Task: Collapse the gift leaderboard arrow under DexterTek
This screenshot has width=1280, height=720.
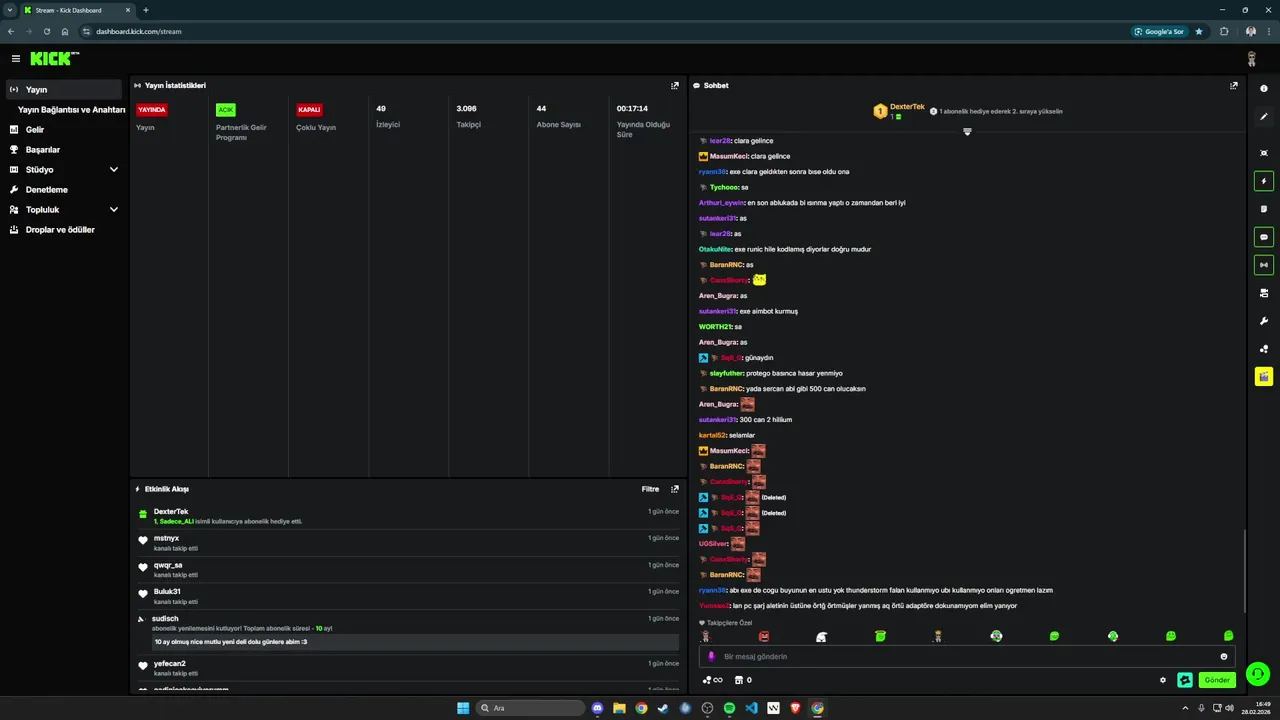Action: [967, 132]
